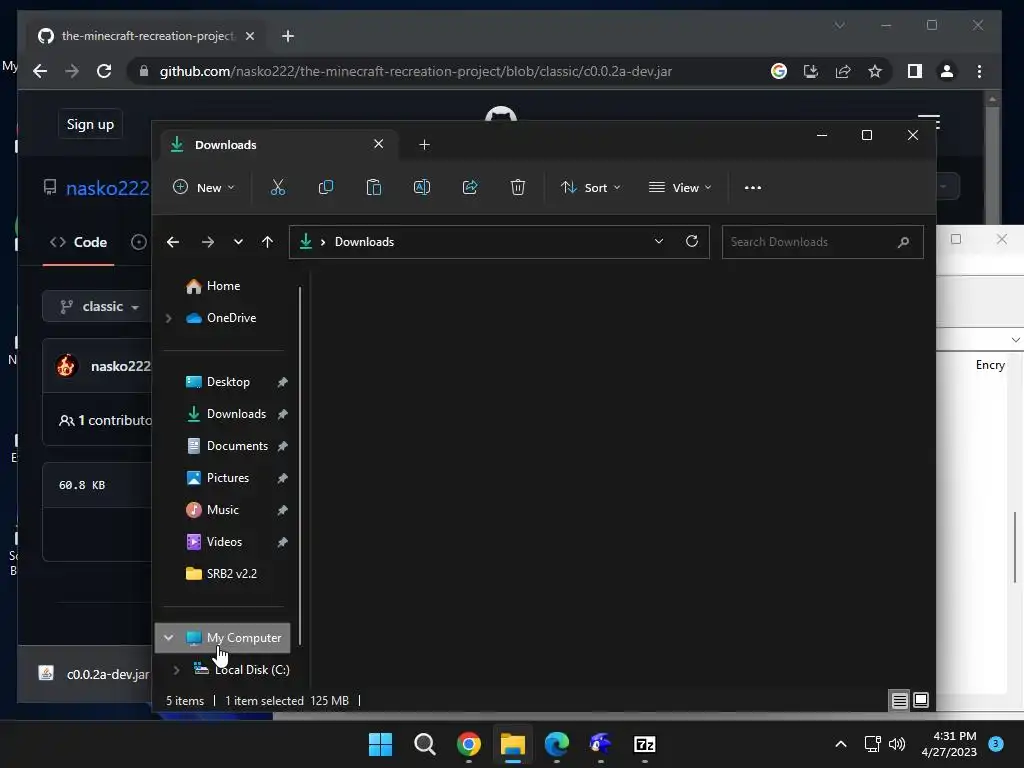This screenshot has height=768, width=1024.
Task: Click the Delete trash icon in File Explorer
Action: click(517, 187)
